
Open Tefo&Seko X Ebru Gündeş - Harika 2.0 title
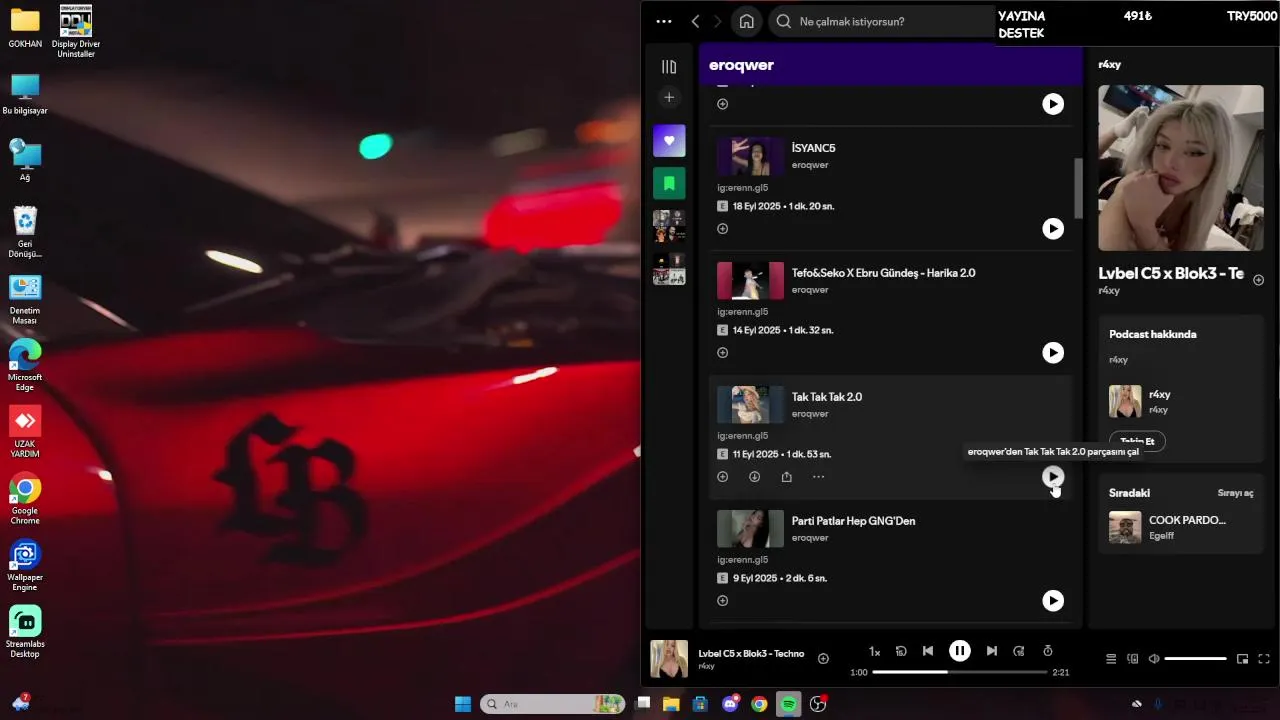[884, 273]
